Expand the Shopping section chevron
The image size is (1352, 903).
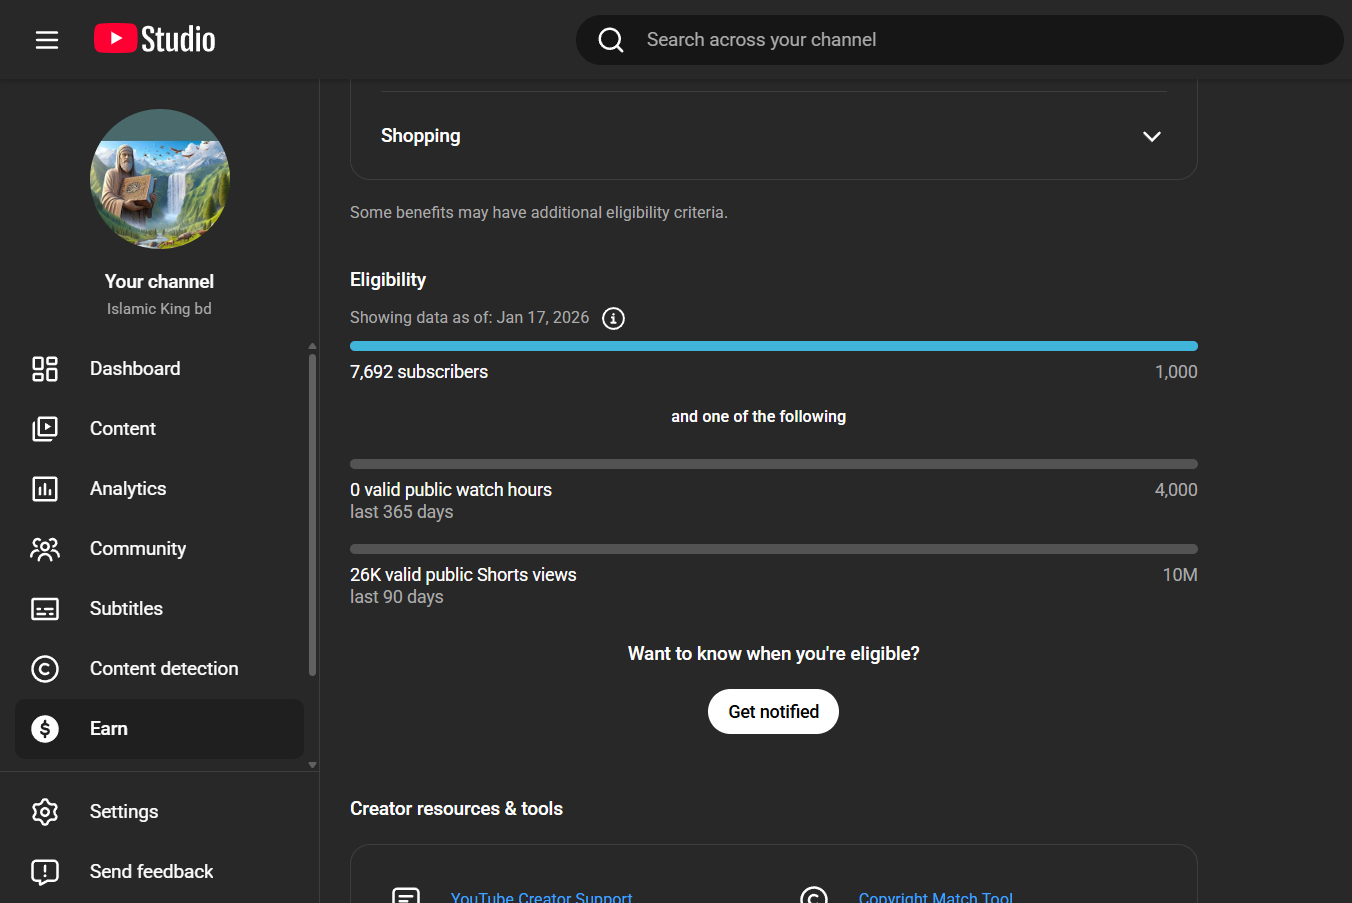[x=1151, y=136]
